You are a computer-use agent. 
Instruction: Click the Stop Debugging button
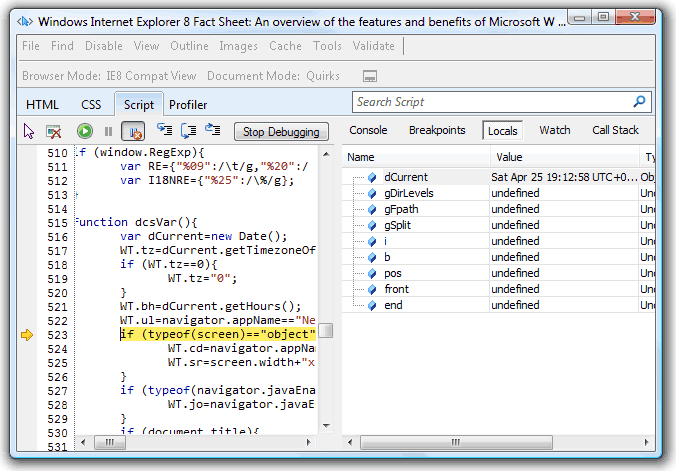(x=281, y=131)
